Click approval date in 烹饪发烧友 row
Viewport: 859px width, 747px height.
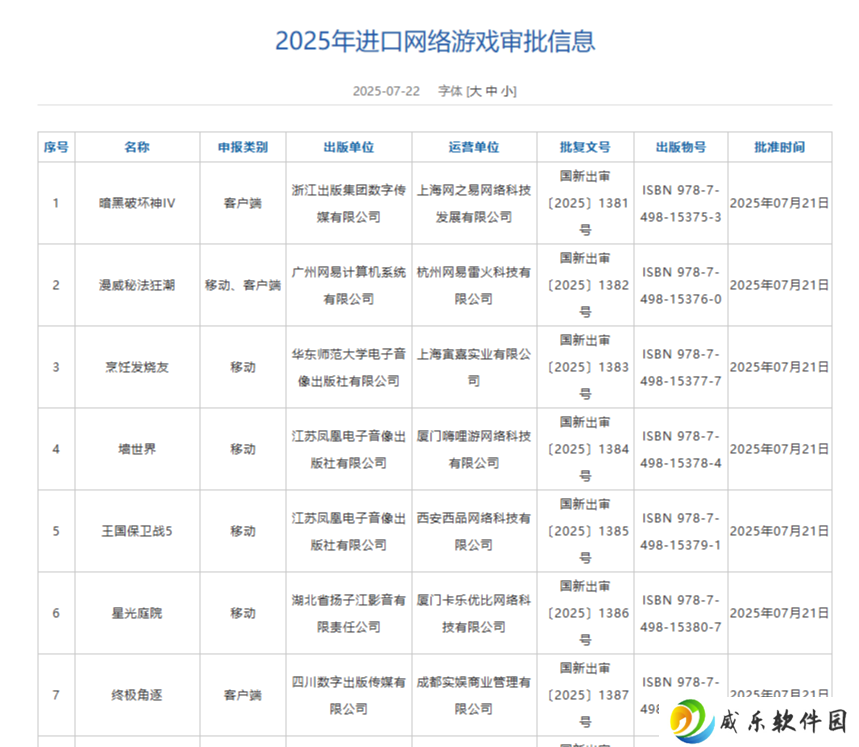click(779, 367)
